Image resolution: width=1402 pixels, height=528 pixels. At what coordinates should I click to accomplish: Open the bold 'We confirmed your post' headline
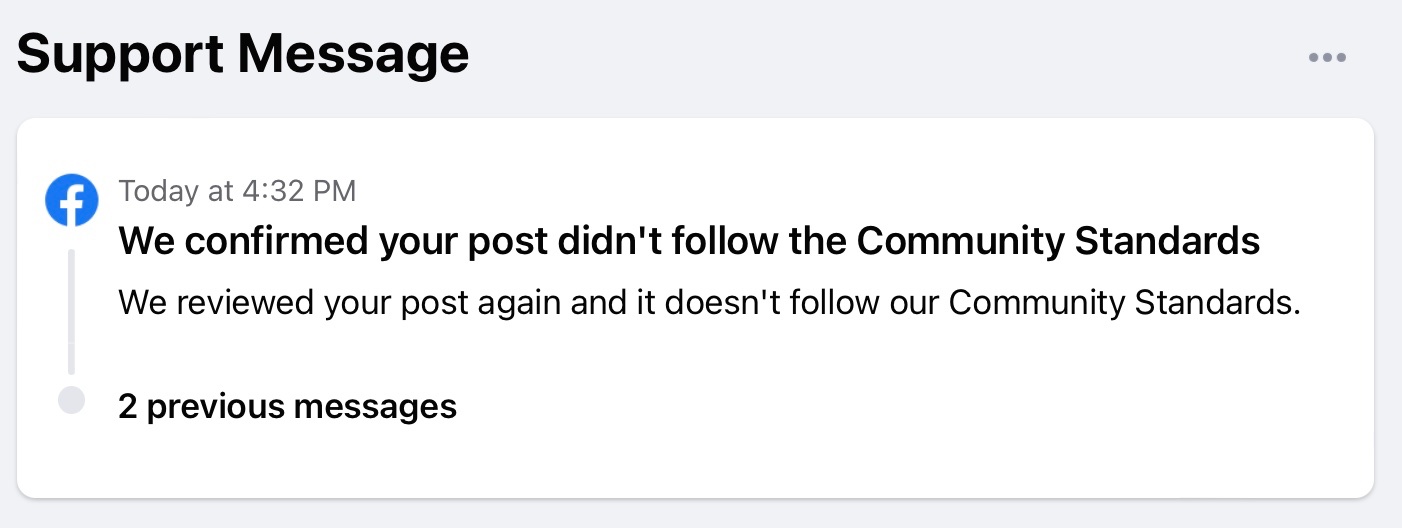coord(689,241)
